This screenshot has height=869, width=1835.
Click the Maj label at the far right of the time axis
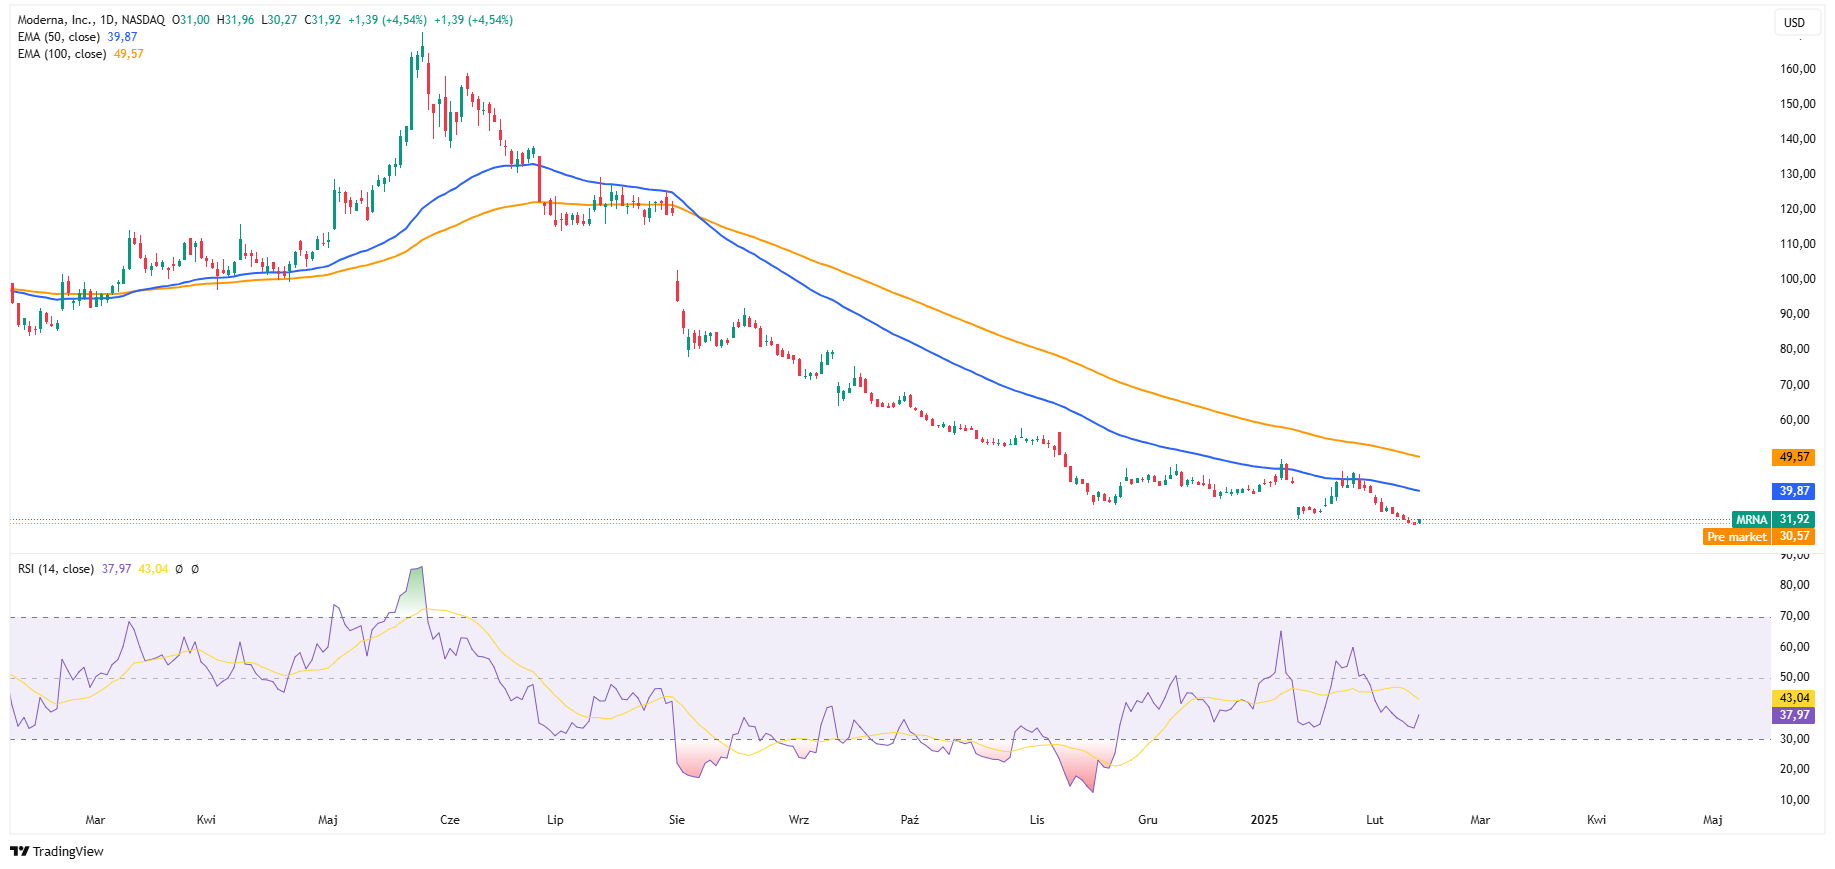tap(1713, 820)
